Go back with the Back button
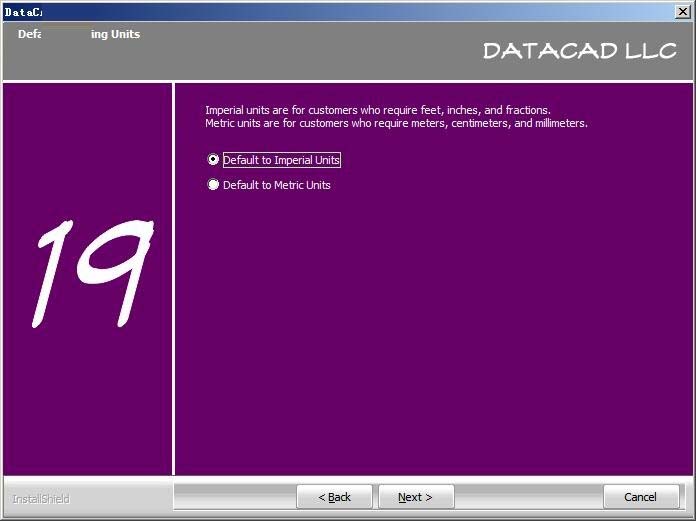Viewport: 696px width, 521px height. [334, 497]
